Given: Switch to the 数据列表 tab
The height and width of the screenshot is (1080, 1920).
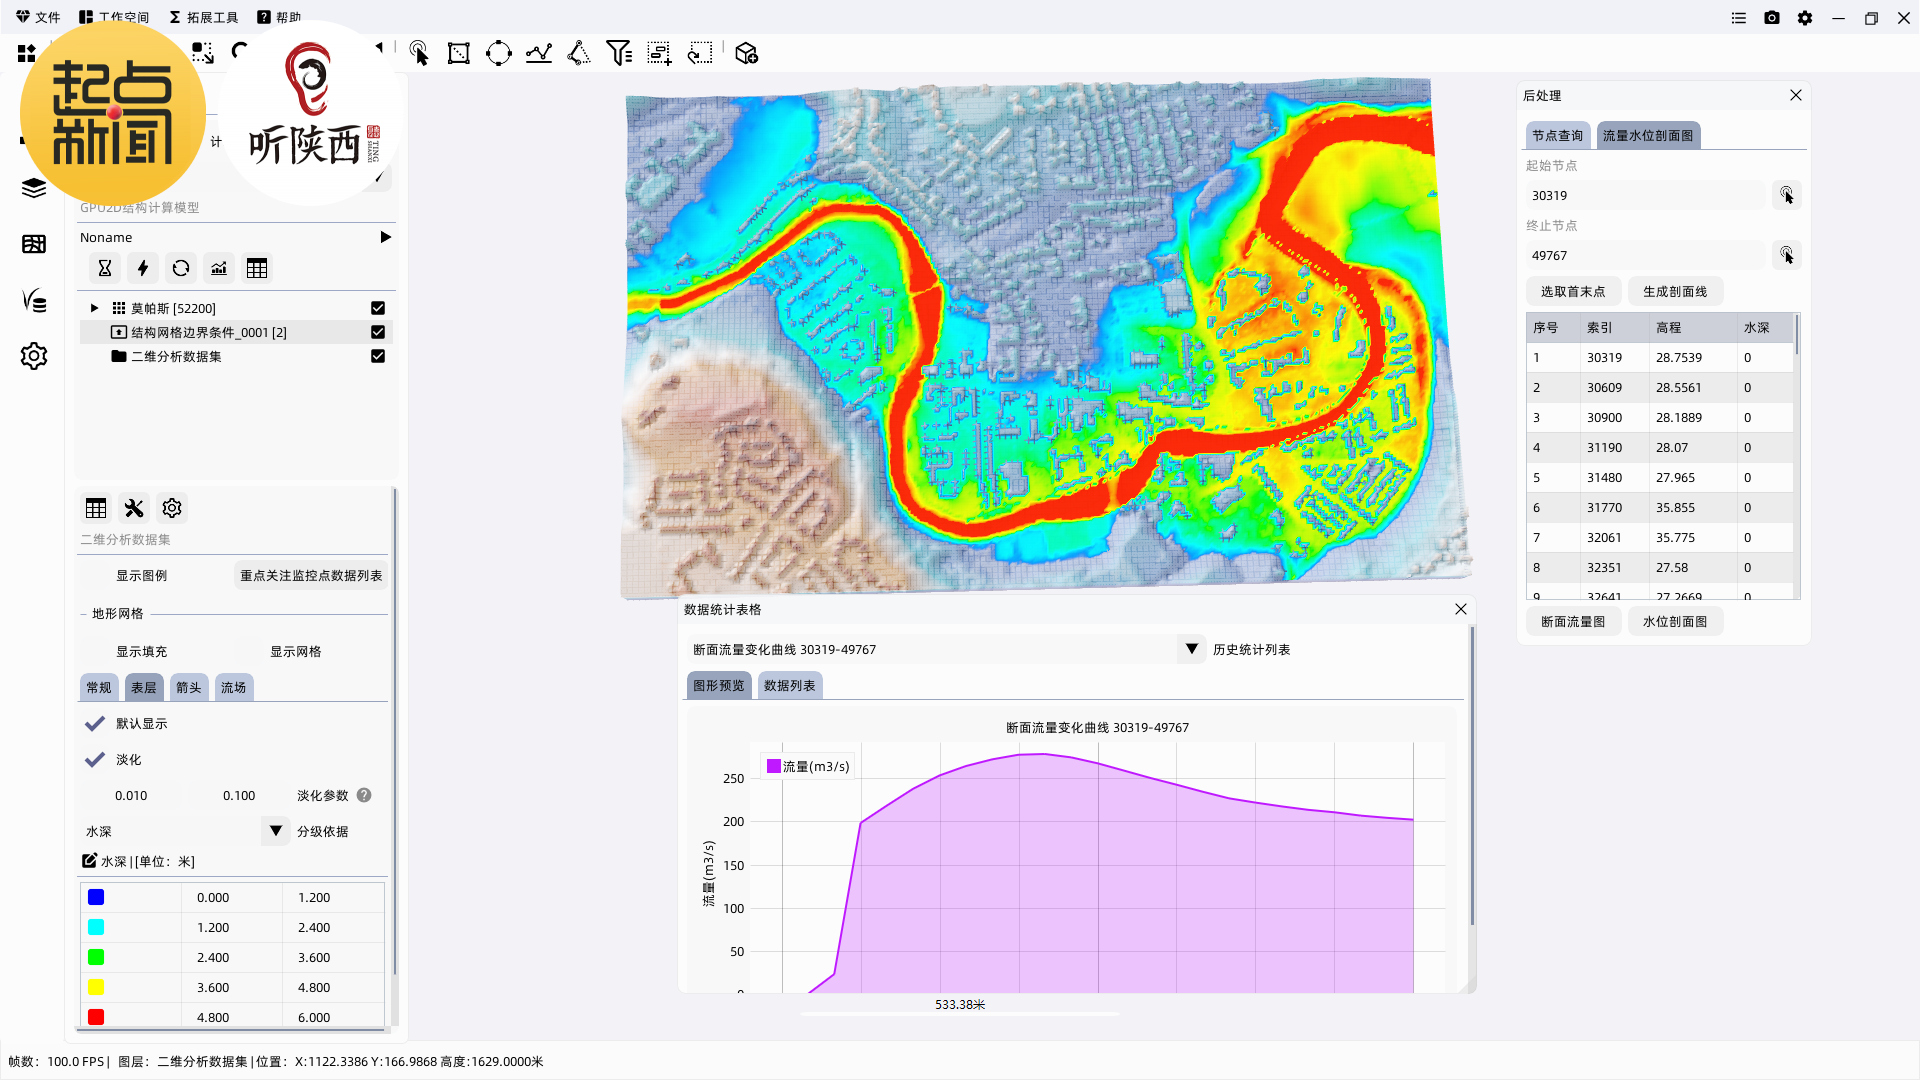Looking at the screenshot, I should [789, 686].
